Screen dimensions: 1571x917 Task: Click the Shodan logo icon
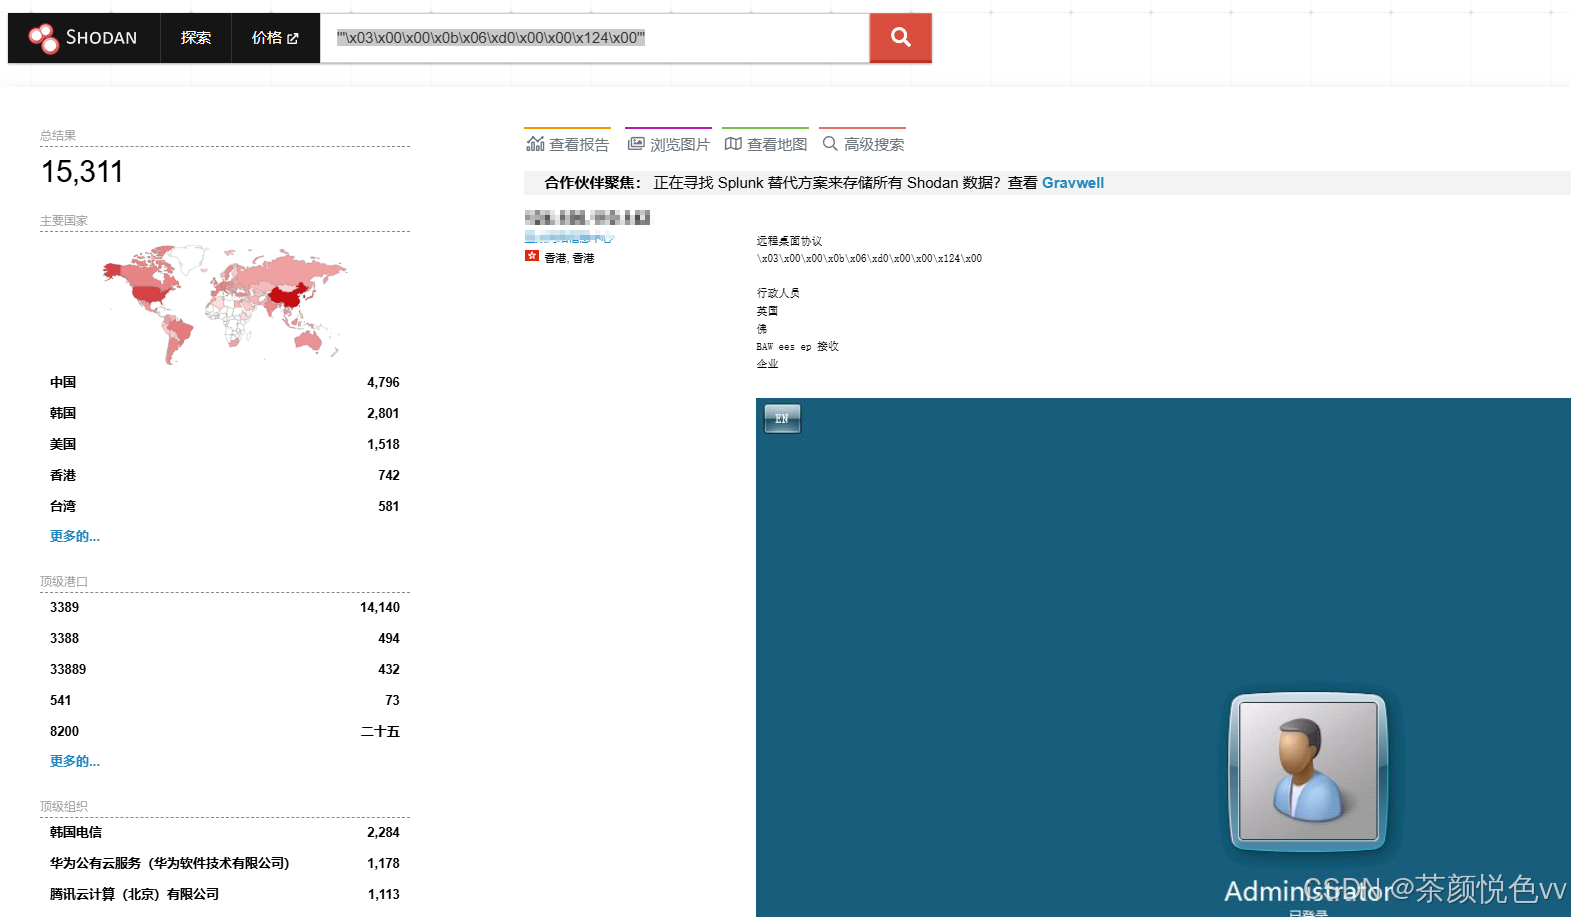point(43,38)
